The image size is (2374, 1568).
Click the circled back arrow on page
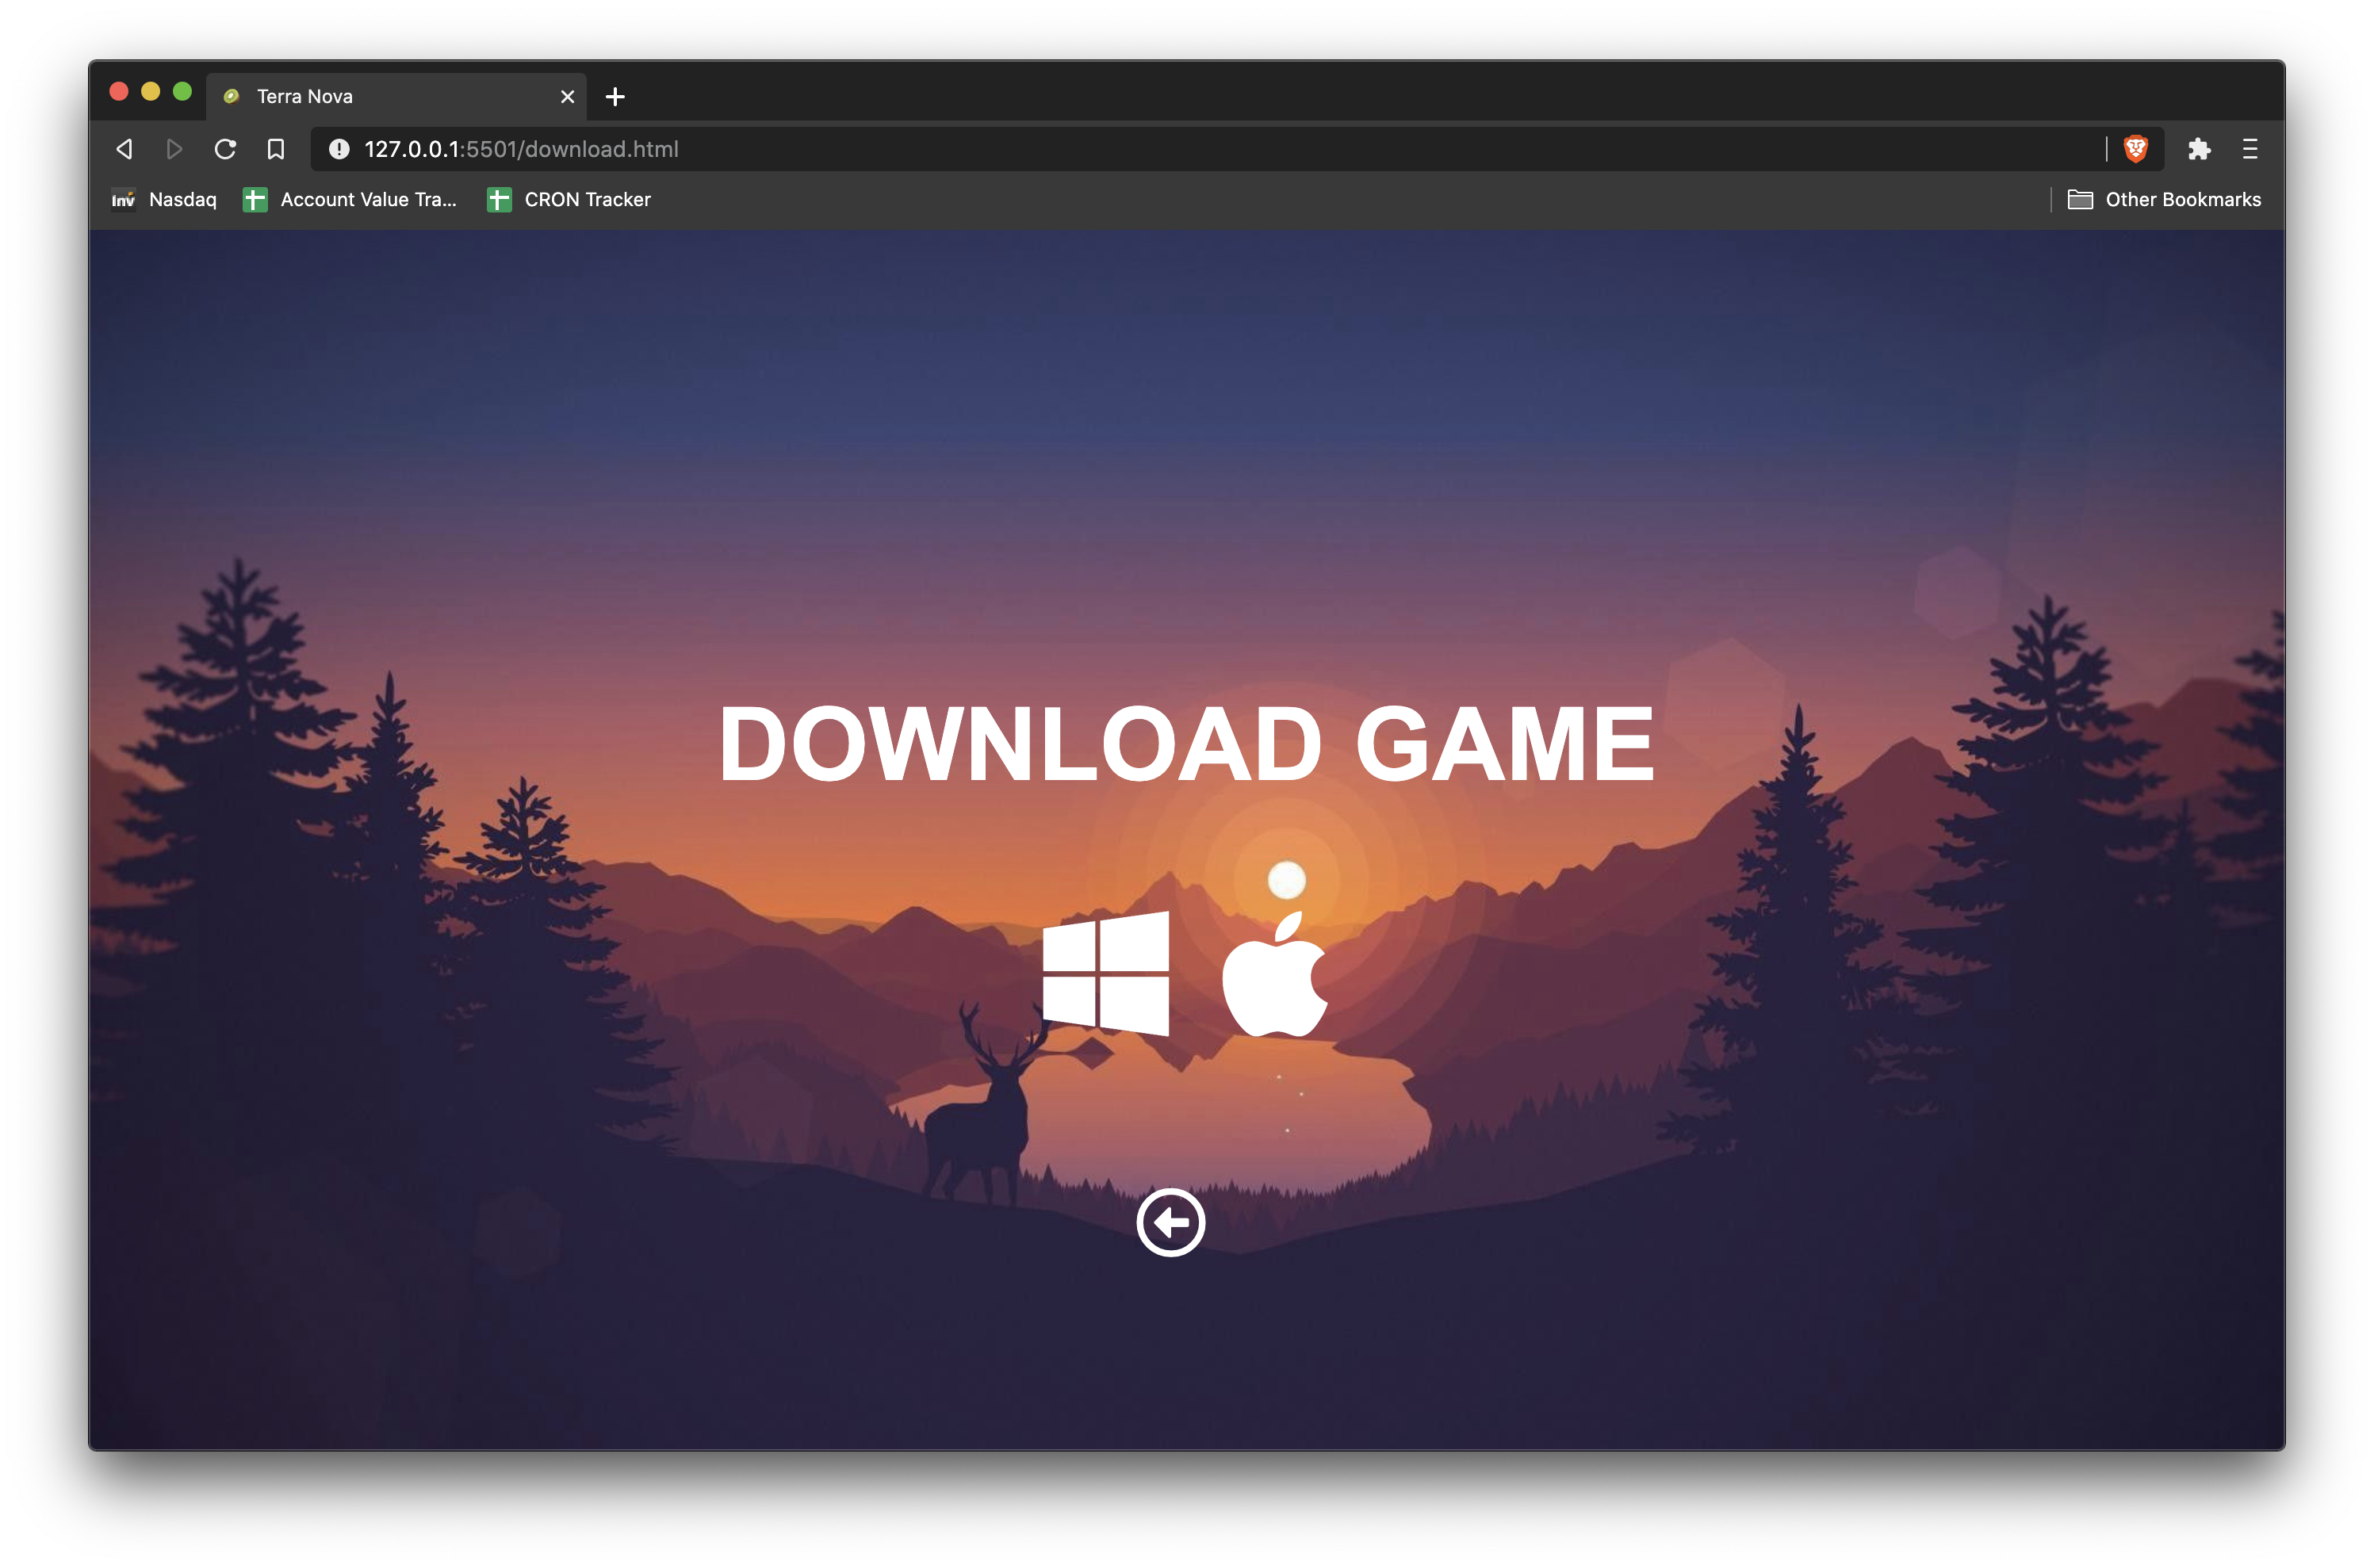coord(1170,1222)
